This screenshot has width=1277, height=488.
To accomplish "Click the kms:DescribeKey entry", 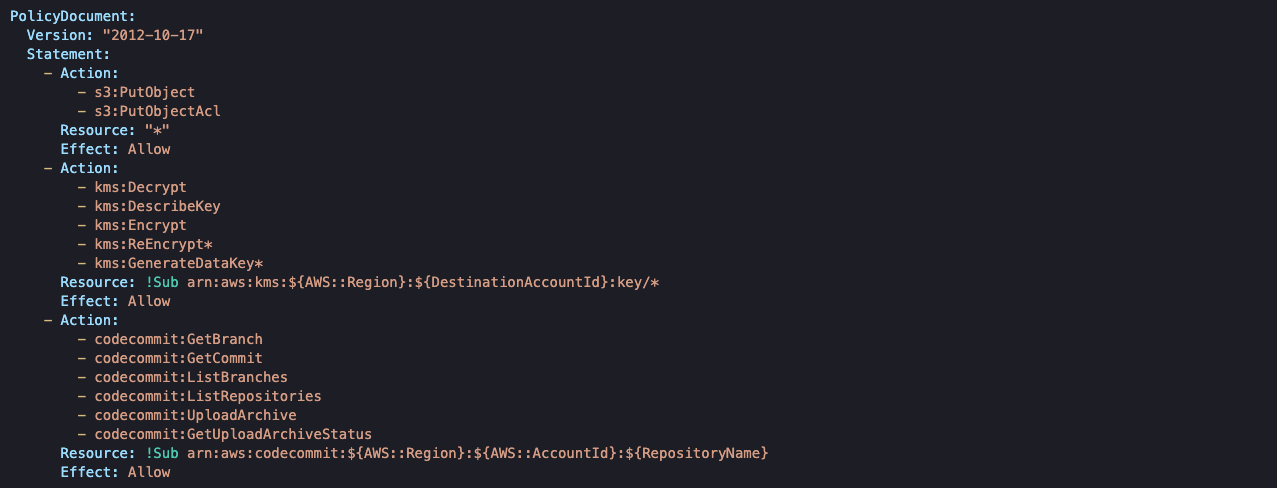I will (157, 206).
